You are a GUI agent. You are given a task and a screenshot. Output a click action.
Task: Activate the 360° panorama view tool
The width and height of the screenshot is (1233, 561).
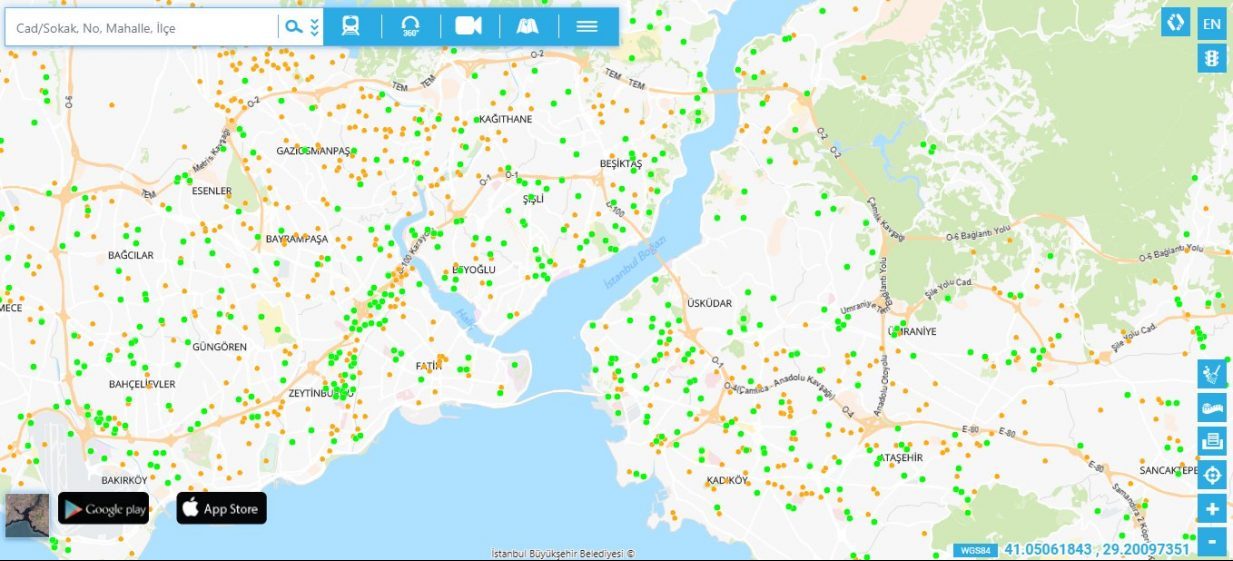coord(410,26)
